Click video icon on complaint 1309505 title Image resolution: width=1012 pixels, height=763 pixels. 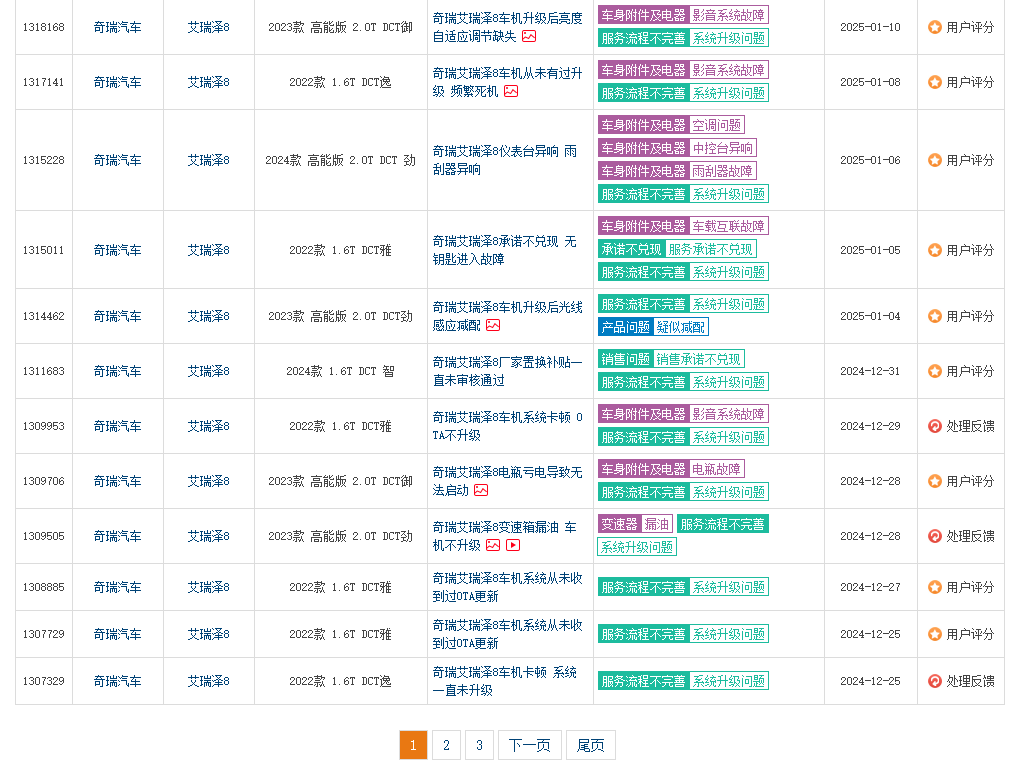pyautogui.click(x=513, y=545)
